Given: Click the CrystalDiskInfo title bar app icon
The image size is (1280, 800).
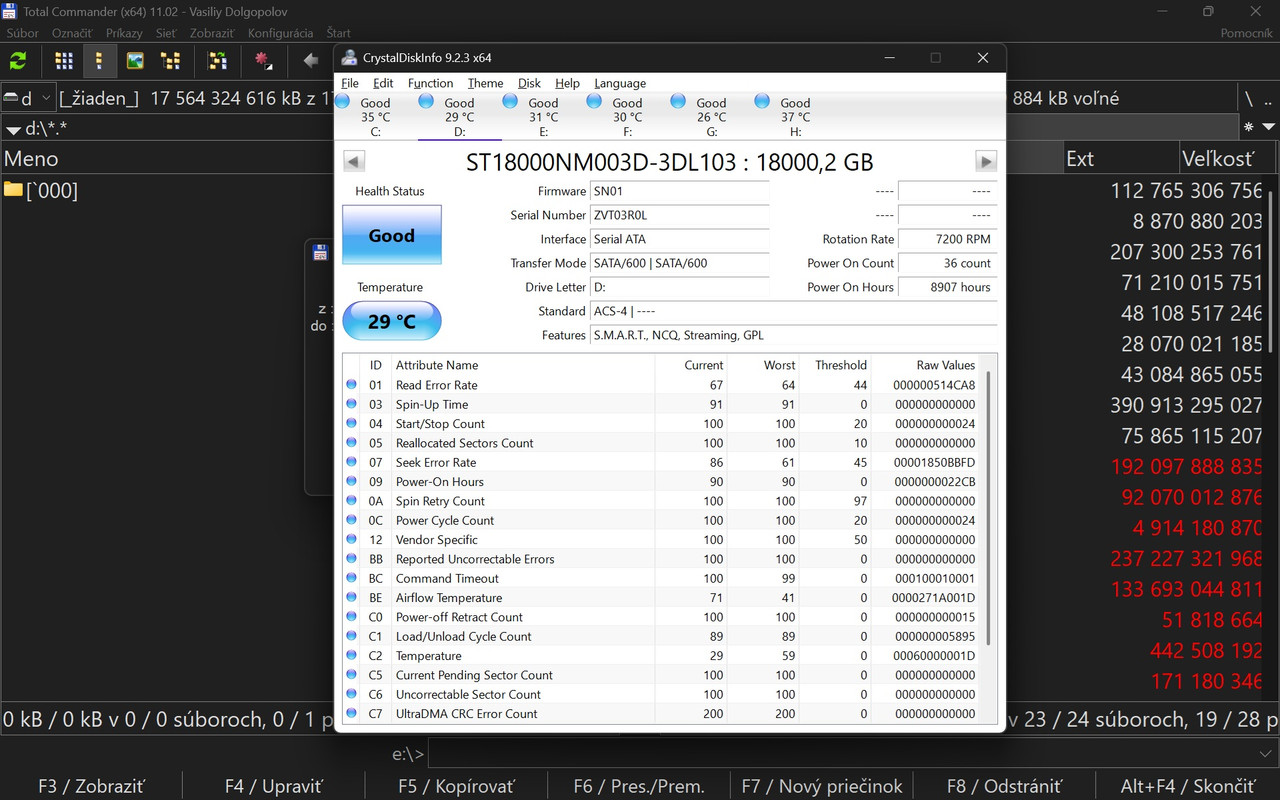Looking at the screenshot, I should [349, 57].
